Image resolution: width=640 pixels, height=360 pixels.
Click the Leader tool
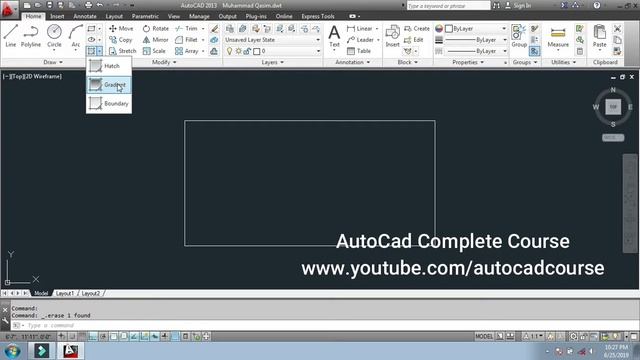click(360, 40)
